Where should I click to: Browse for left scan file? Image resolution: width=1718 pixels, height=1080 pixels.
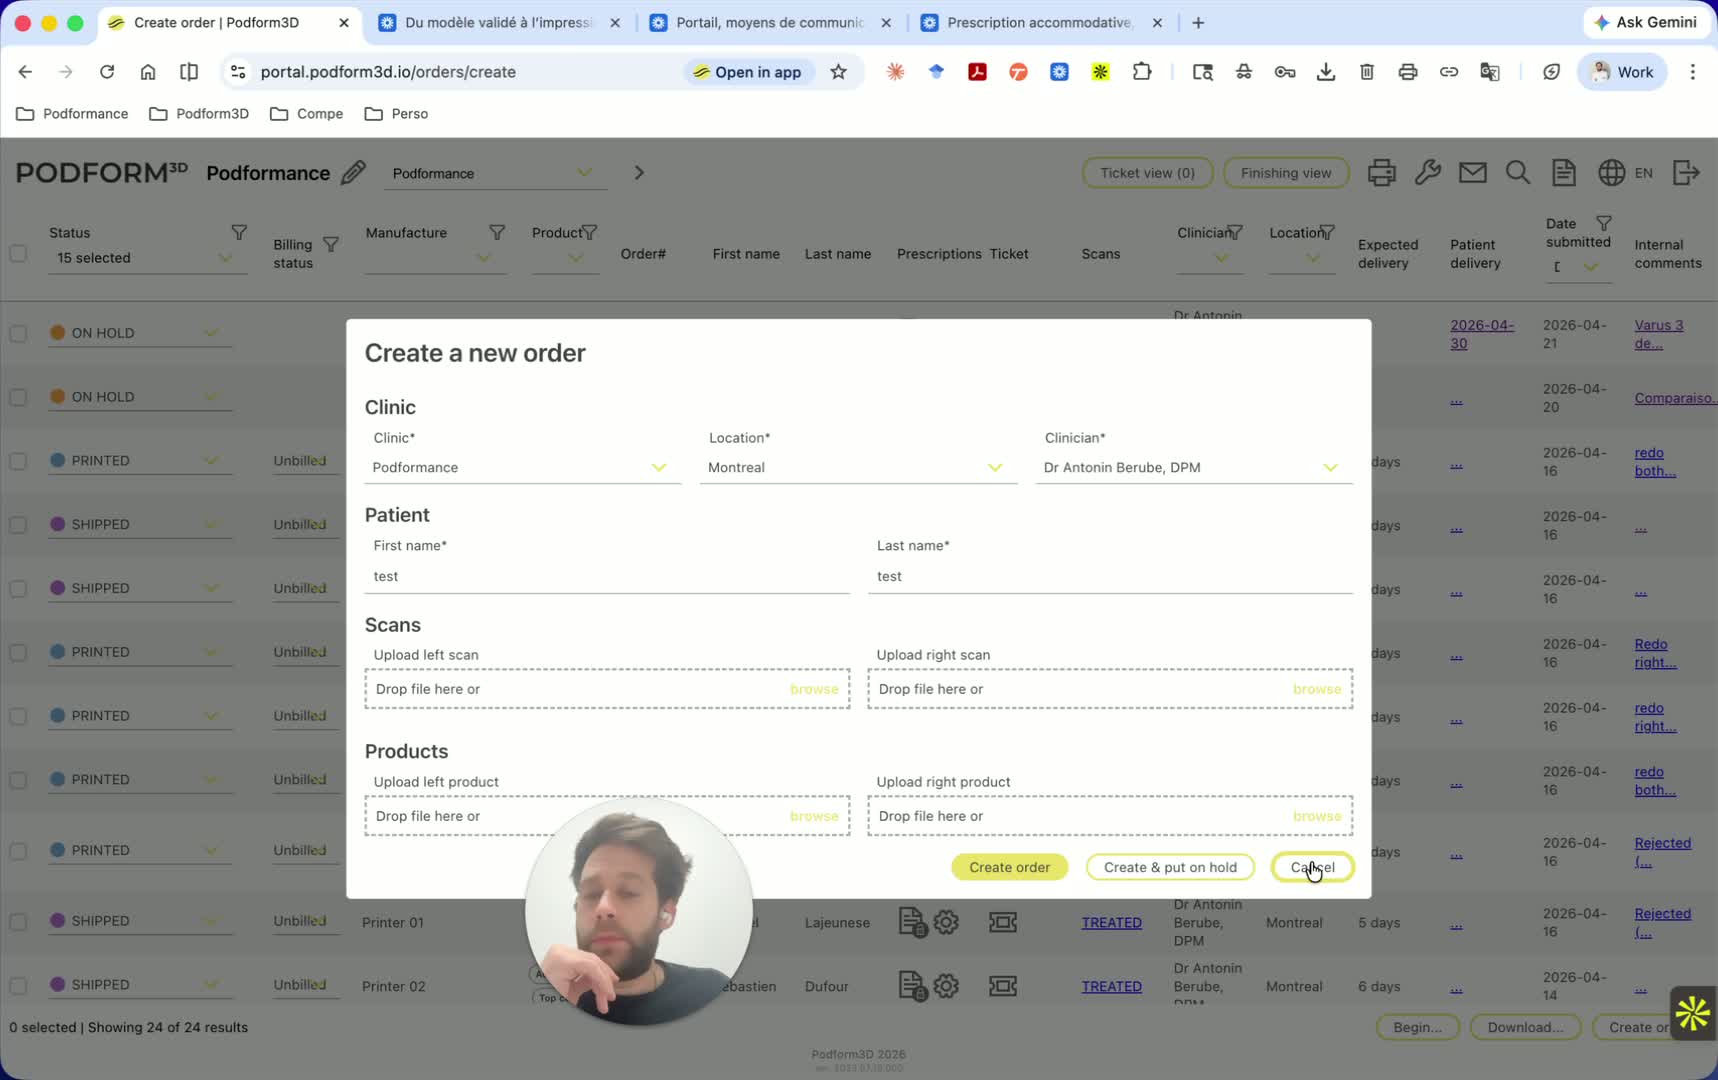tap(814, 689)
